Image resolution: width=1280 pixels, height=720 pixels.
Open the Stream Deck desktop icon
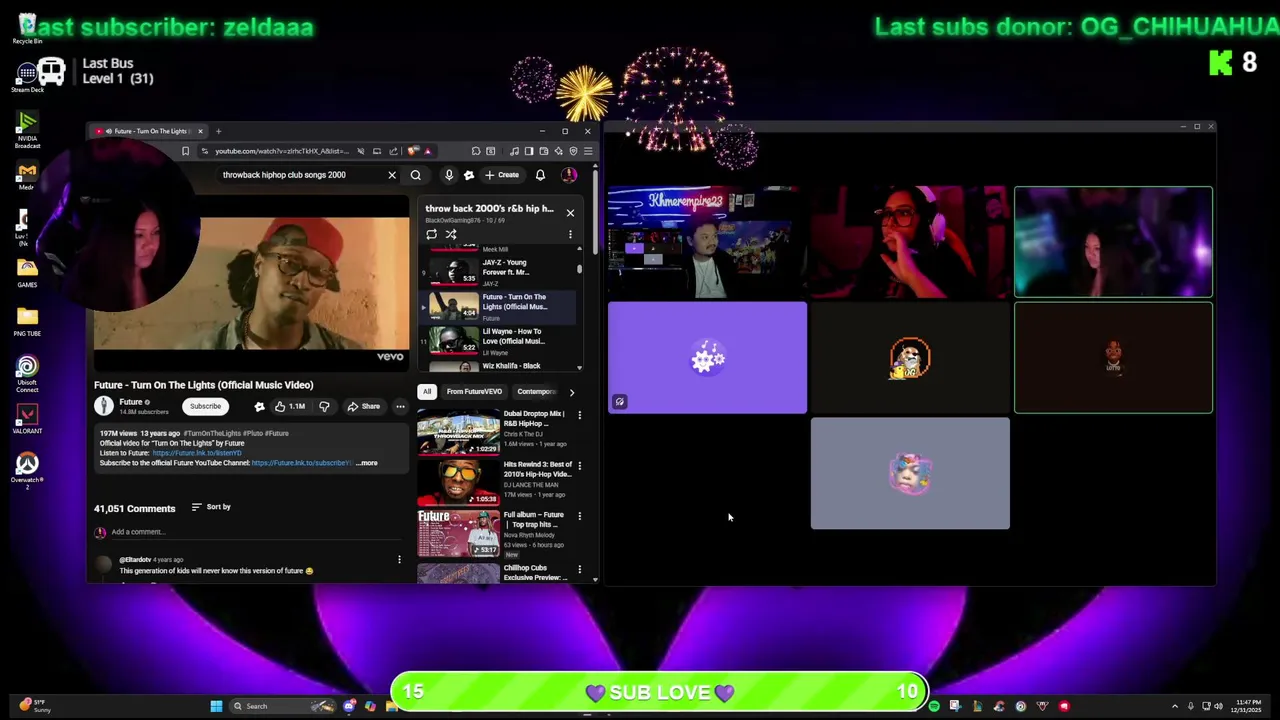point(27,76)
